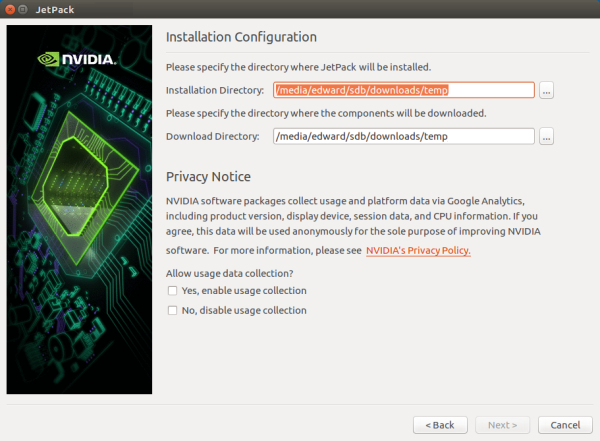
Task: Click the 'Allow usage data collection?' text
Action: click(x=229, y=273)
